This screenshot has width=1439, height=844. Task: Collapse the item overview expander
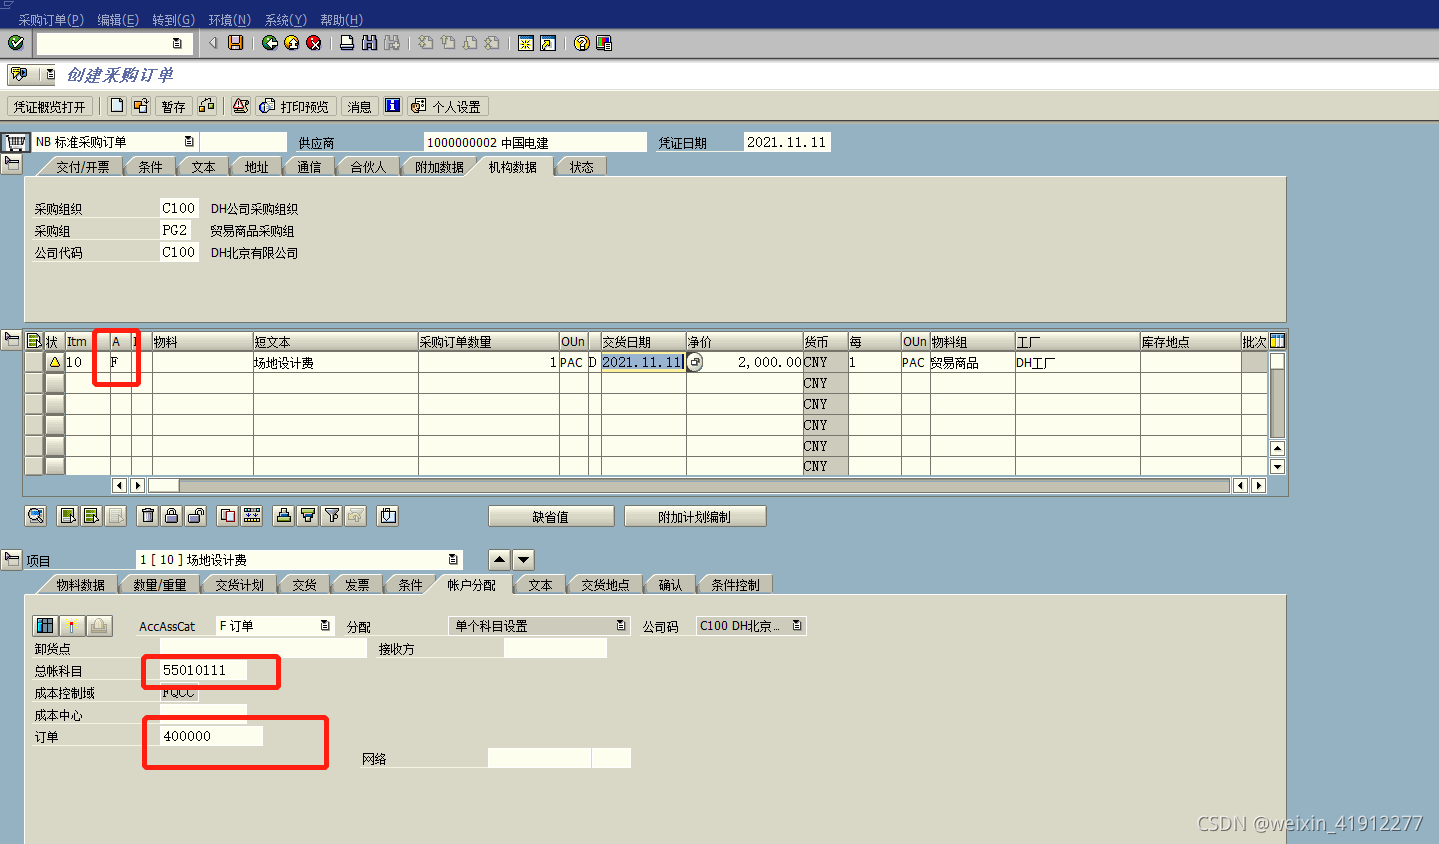coord(12,340)
